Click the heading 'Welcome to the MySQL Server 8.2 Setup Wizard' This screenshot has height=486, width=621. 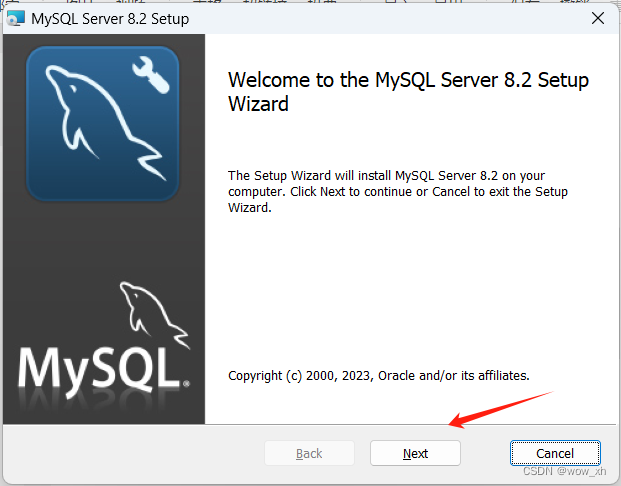[408, 92]
